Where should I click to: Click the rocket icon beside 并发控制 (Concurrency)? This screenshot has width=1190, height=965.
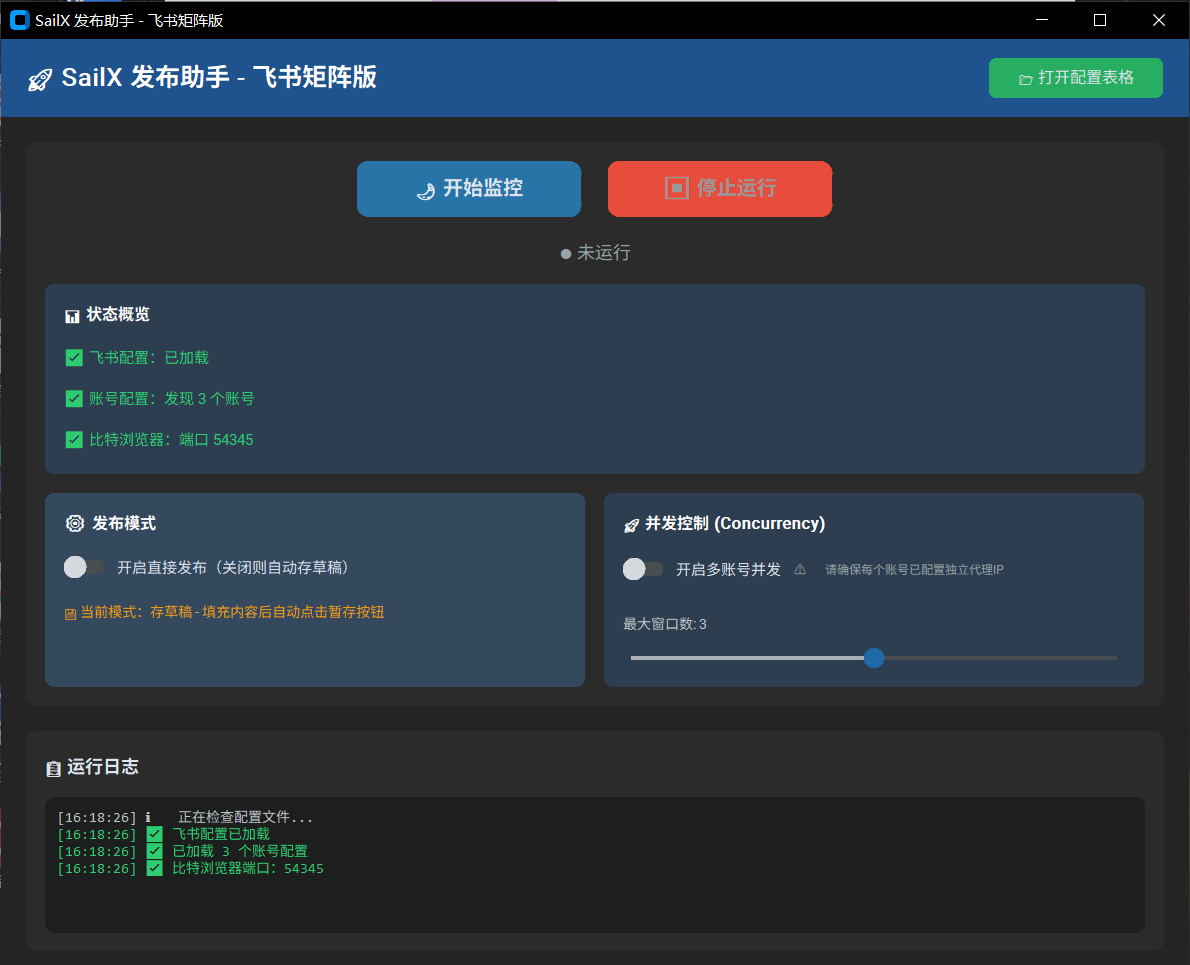(633, 523)
